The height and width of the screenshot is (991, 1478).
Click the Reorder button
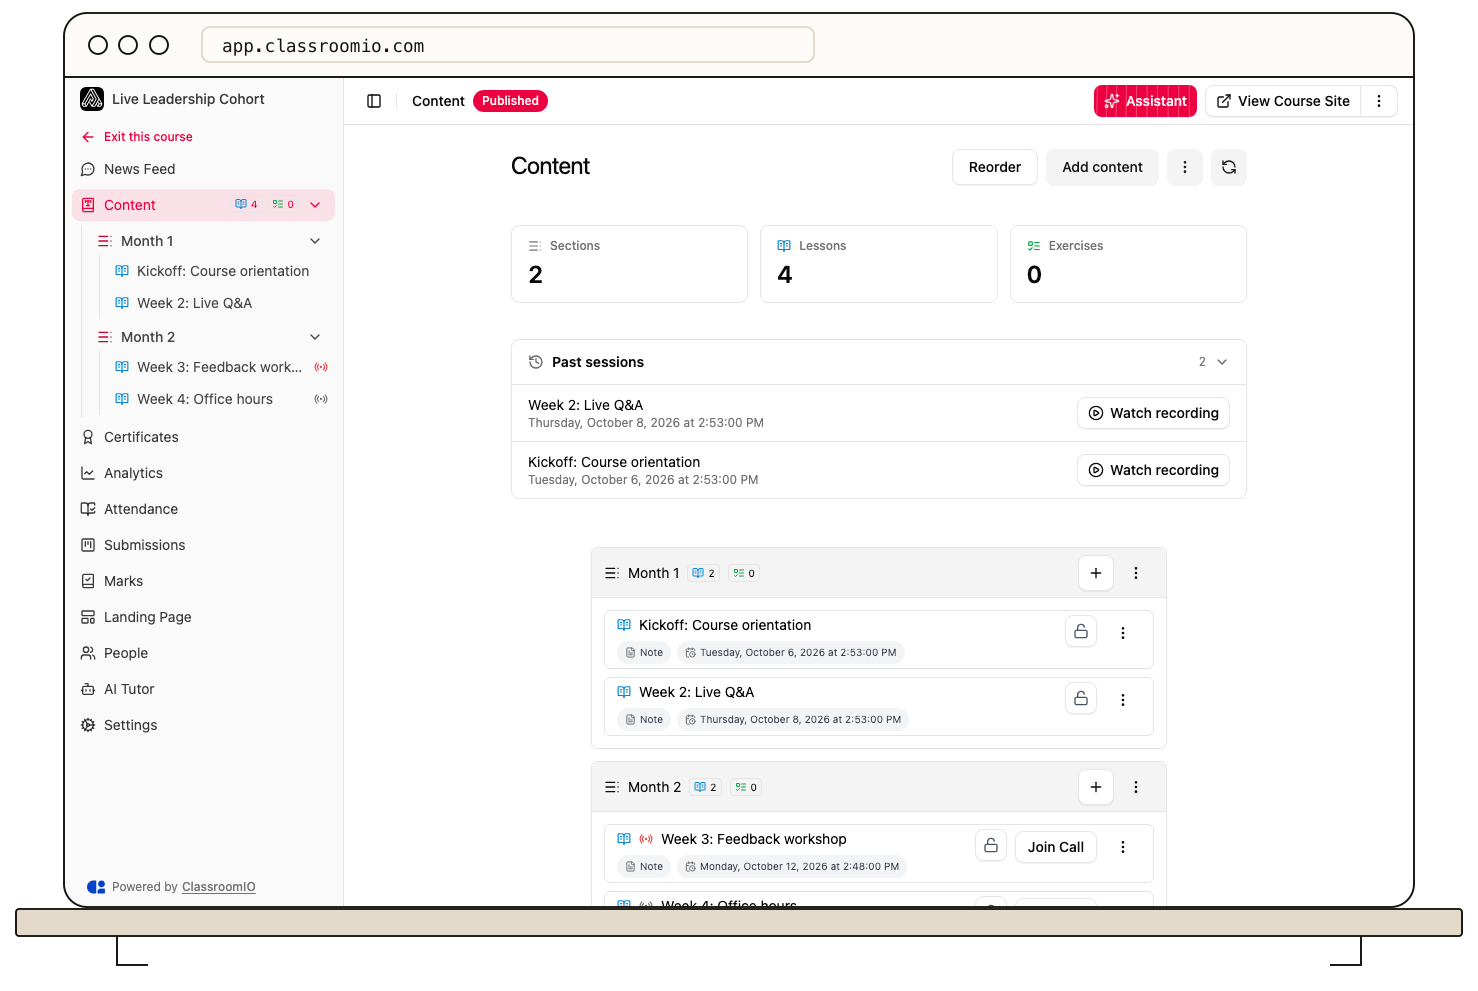[x=995, y=167]
